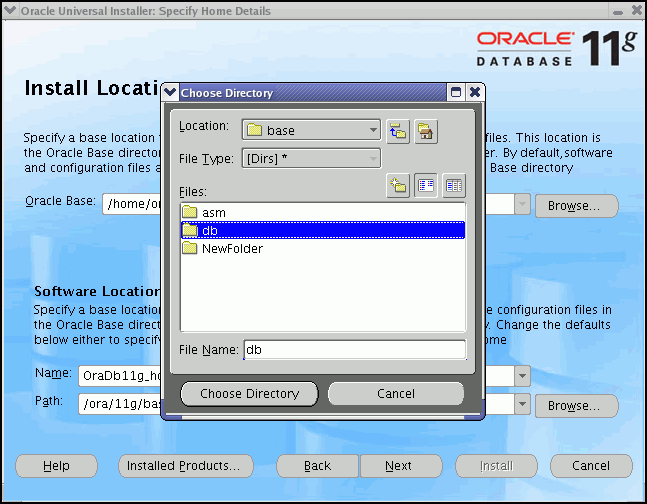Open Installed Products list
Image resolution: width=647 pixels, height=504 pixels.
pos(186,466)
